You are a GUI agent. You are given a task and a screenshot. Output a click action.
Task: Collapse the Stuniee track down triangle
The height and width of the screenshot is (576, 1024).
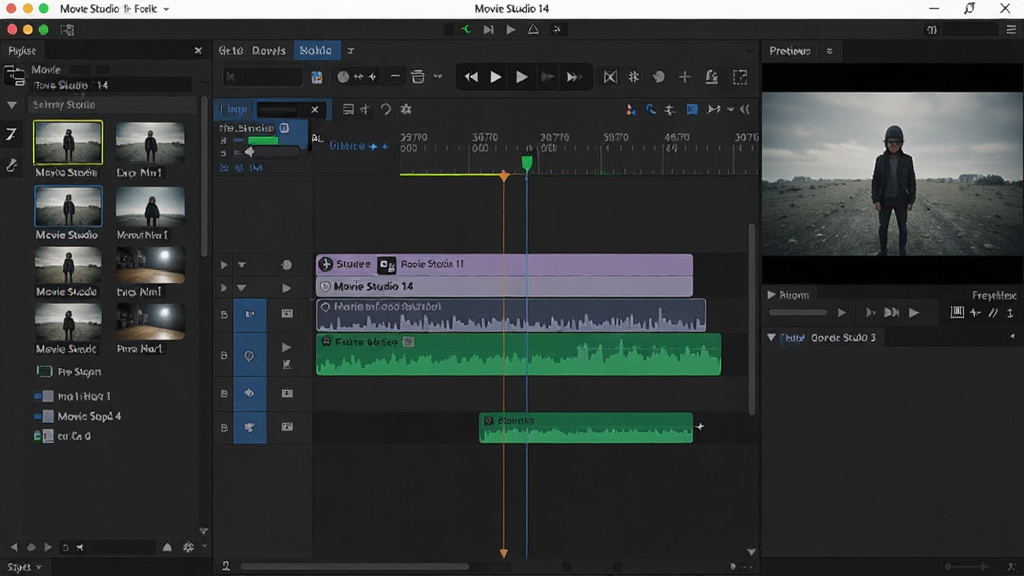coord(242,265)
